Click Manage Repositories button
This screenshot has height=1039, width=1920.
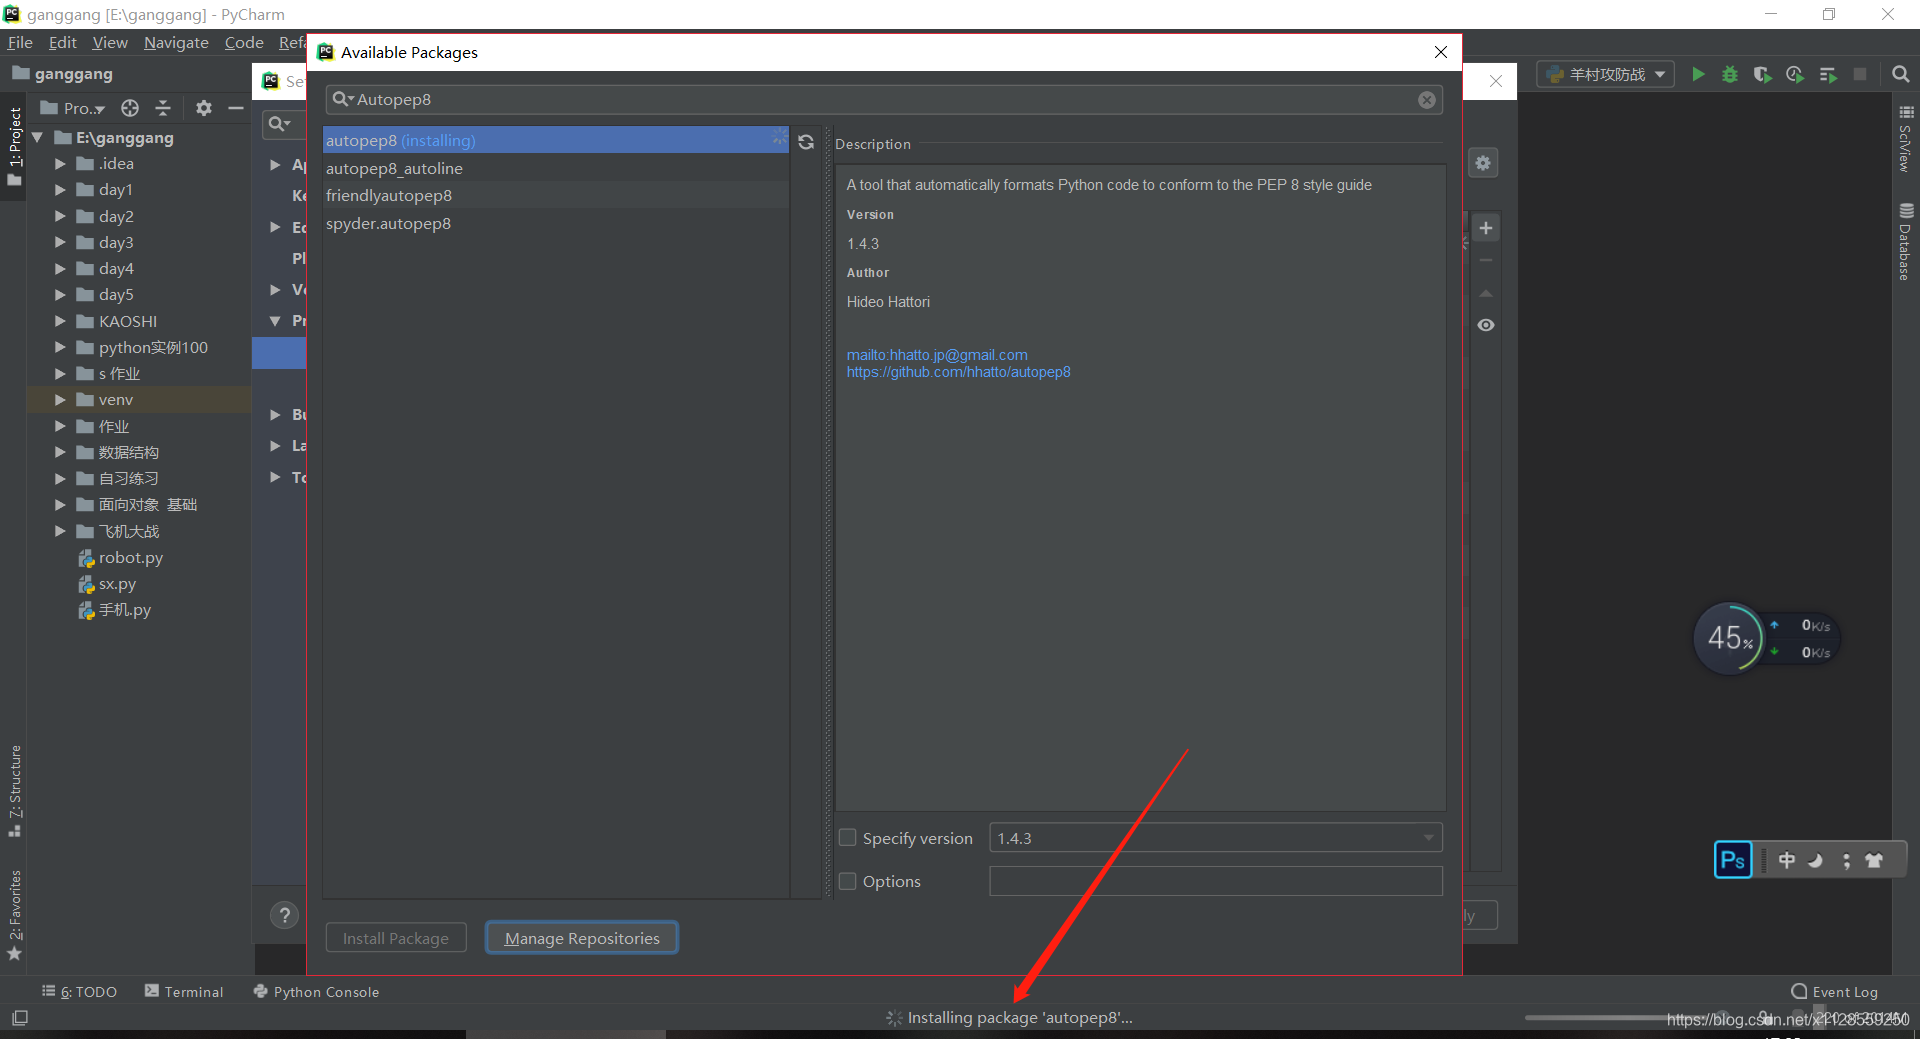point(582,938)
